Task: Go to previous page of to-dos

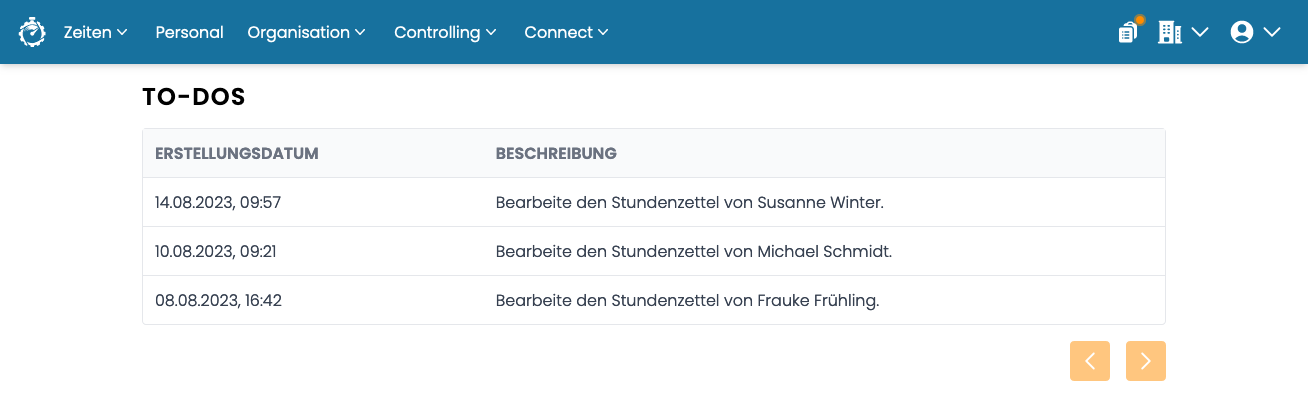Action: (x=1090, y=361)
